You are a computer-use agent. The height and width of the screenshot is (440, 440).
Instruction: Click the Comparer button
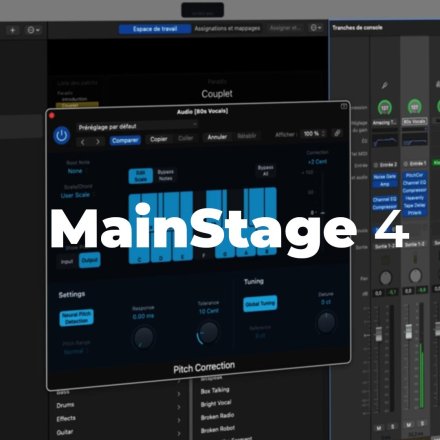point(125,140)
